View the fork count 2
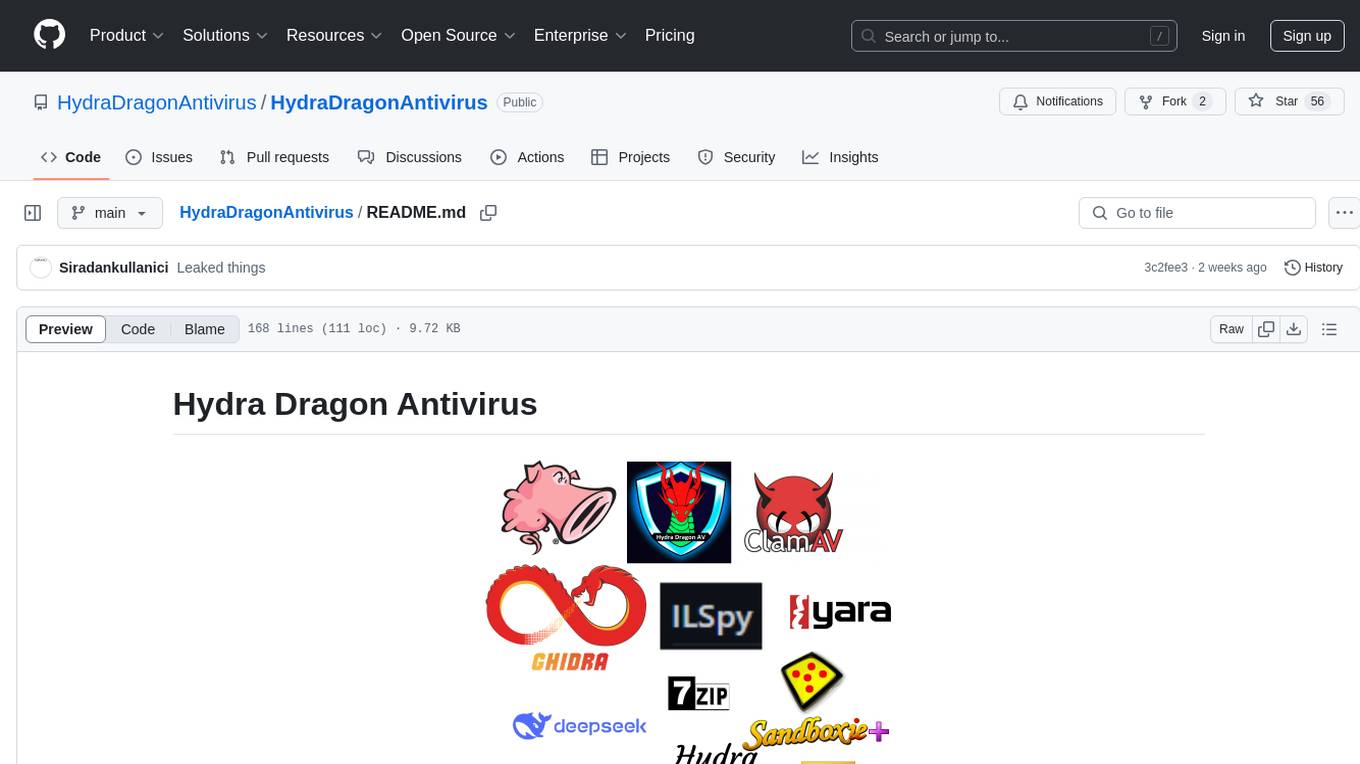 1203,102
